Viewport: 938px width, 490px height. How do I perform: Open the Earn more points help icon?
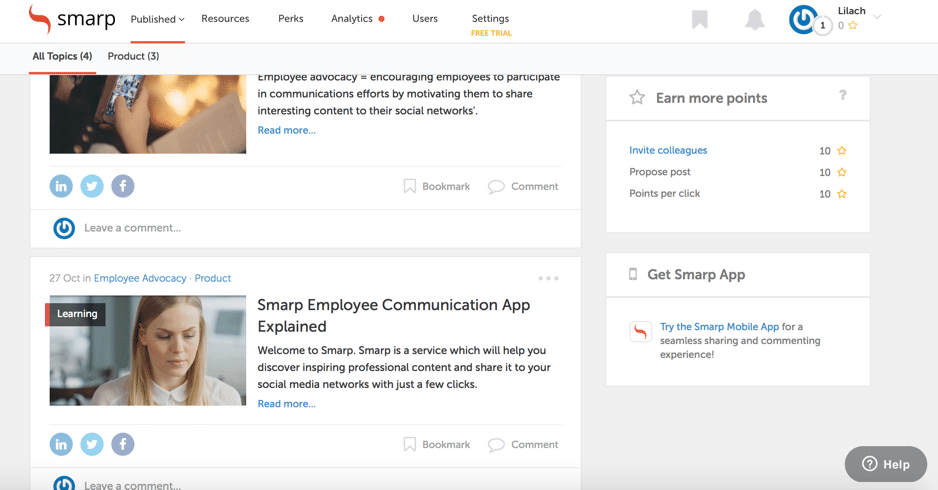(842, 95)
